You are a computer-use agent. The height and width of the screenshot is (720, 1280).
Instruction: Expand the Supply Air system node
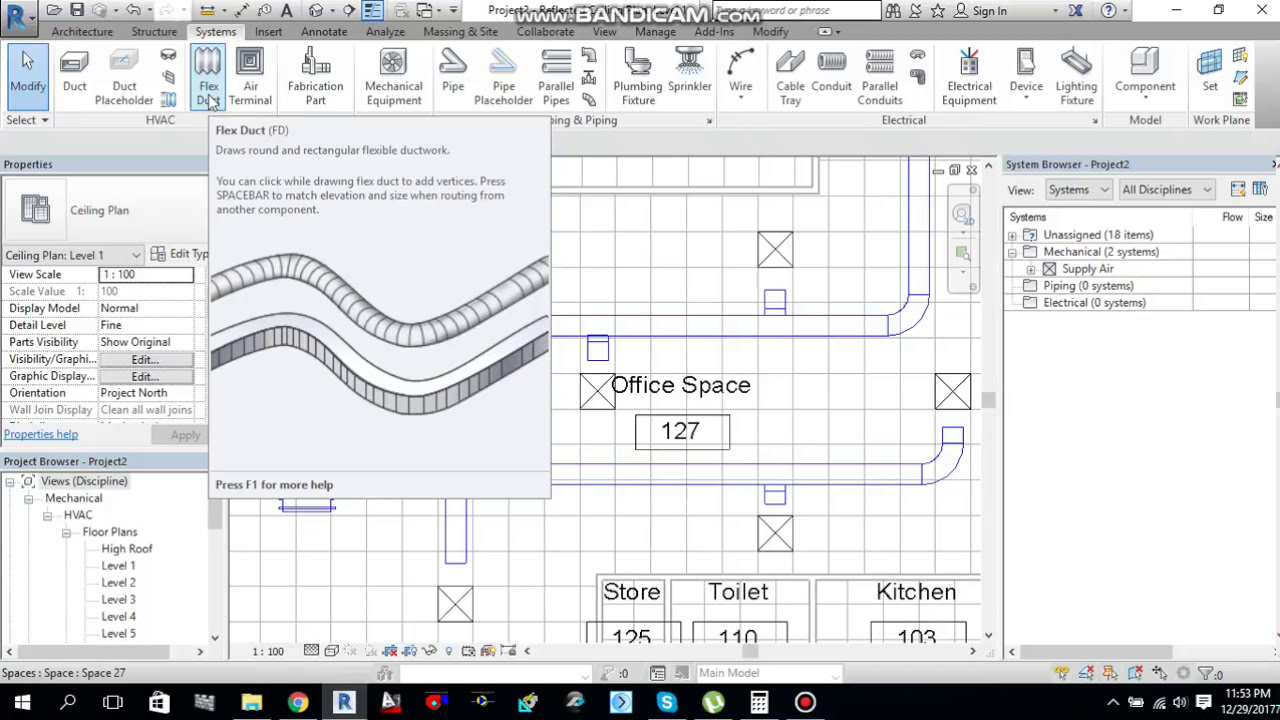pyautogui.click(x=1031, y=270)
